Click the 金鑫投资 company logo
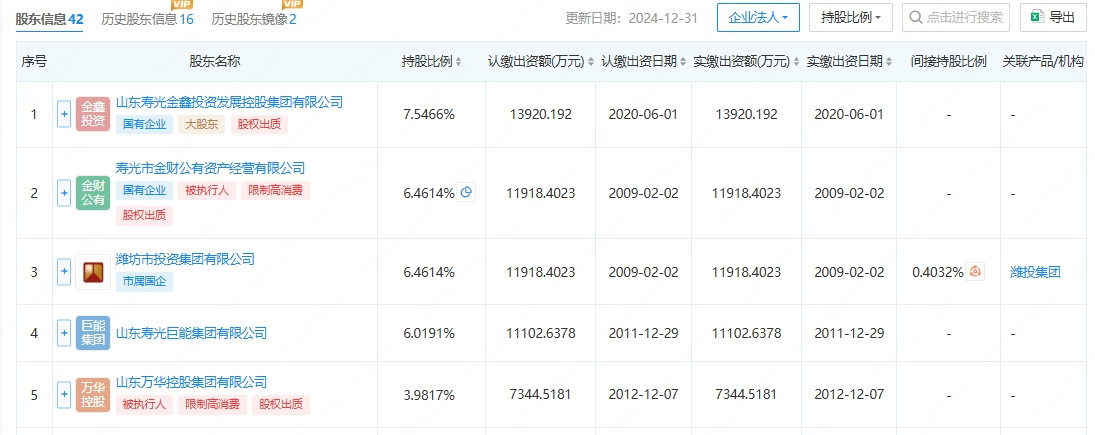 click(93, 115)
